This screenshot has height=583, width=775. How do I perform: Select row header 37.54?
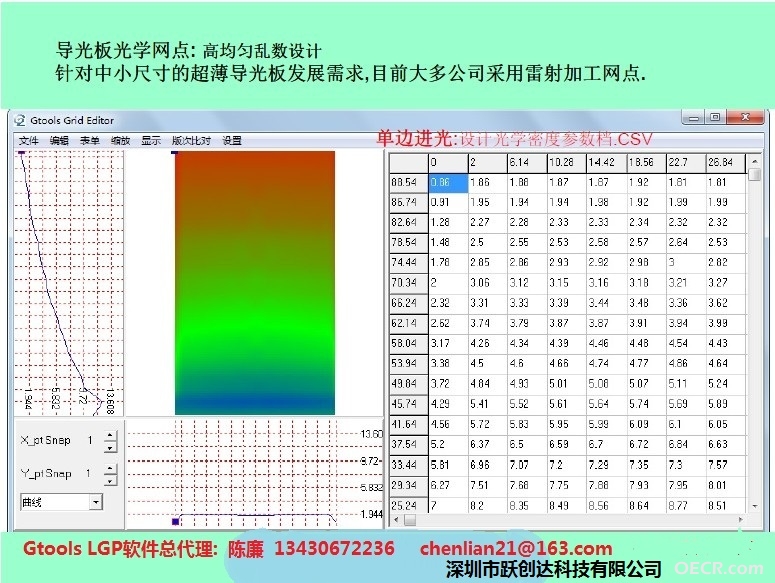coord(408,445)
